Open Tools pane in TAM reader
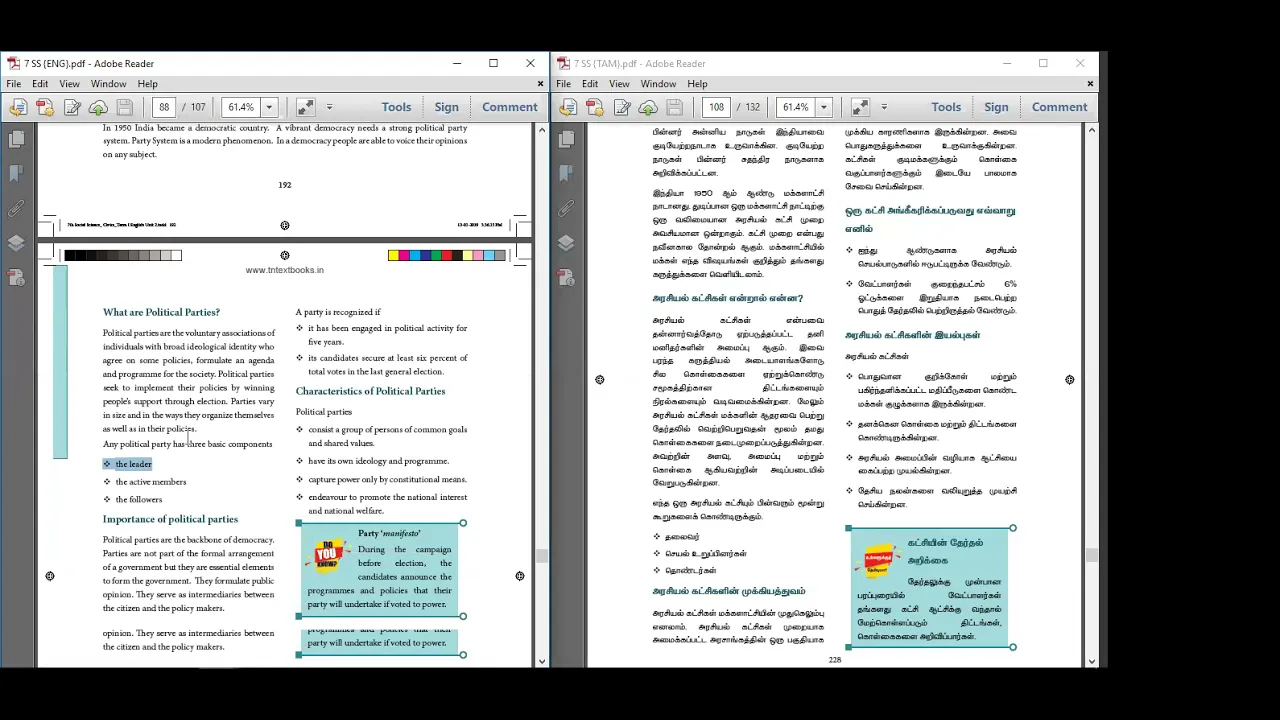The height and width of the screenshot is (720, 1280). tap(946, 107)
